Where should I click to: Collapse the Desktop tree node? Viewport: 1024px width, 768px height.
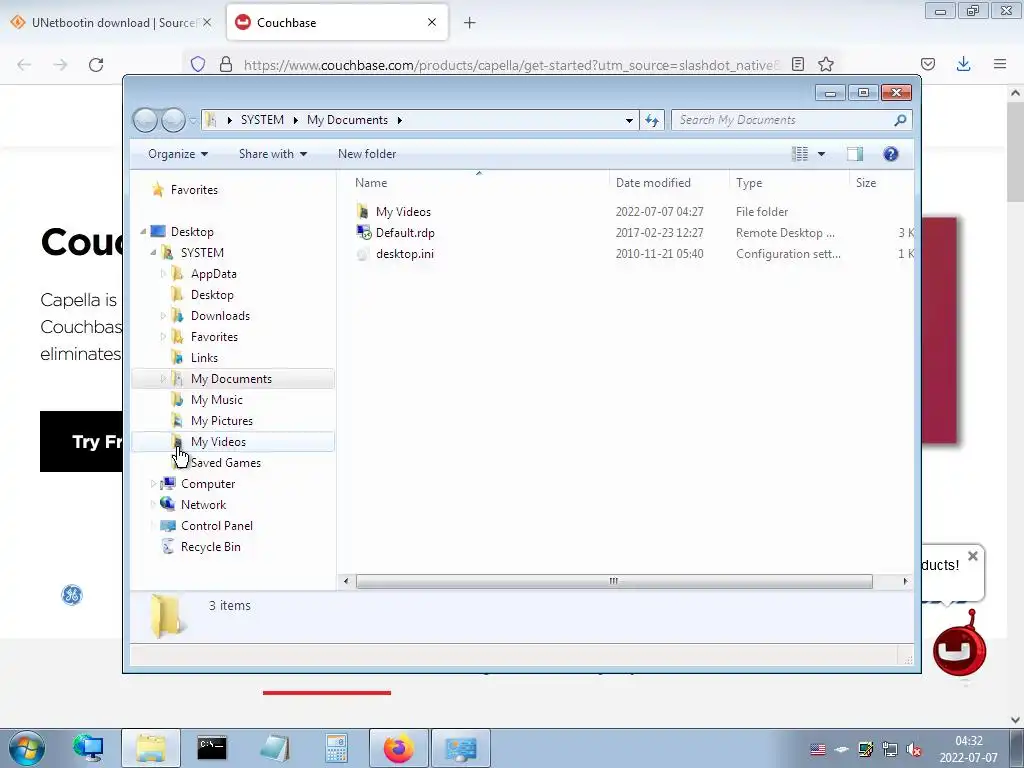coord(143,232)
